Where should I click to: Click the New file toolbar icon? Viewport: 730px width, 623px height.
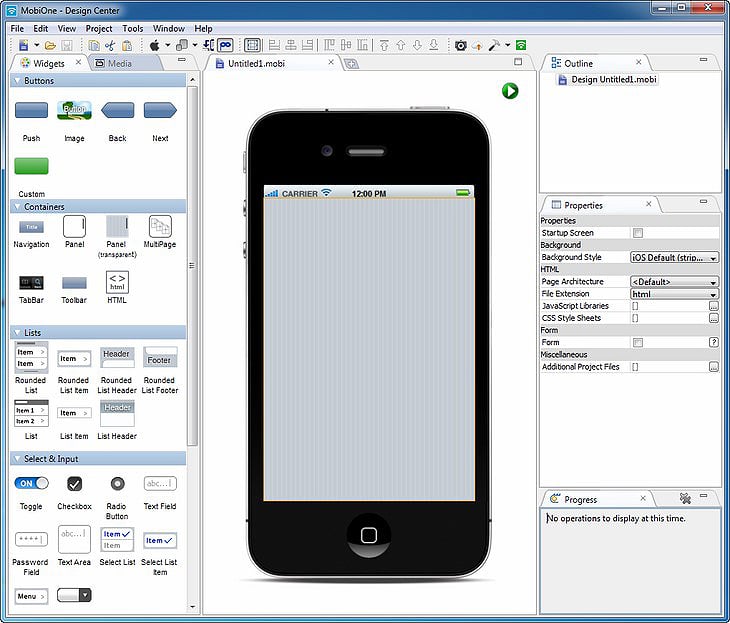coord(23,45)
